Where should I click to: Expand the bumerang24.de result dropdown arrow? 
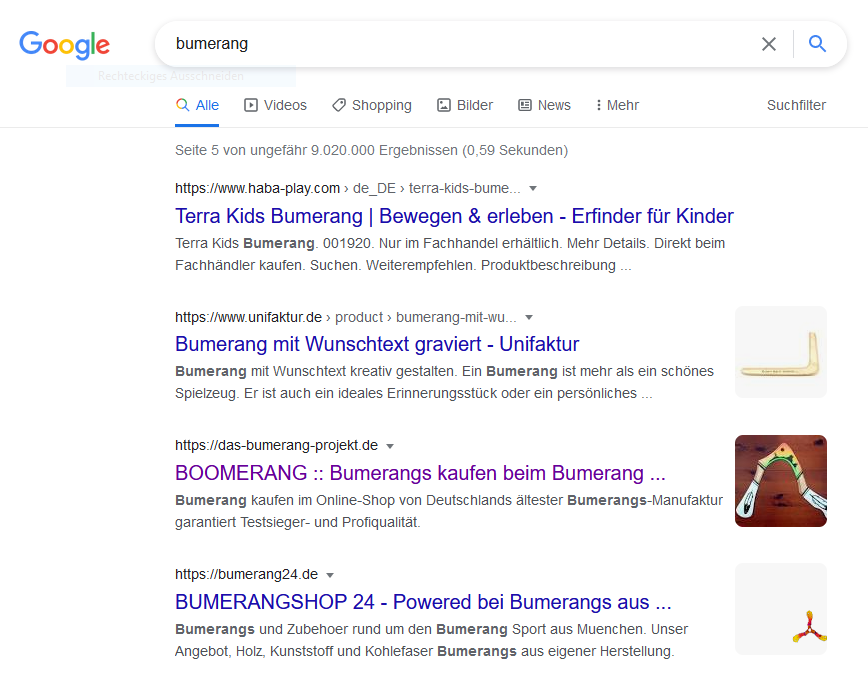[x=330, y=575]
